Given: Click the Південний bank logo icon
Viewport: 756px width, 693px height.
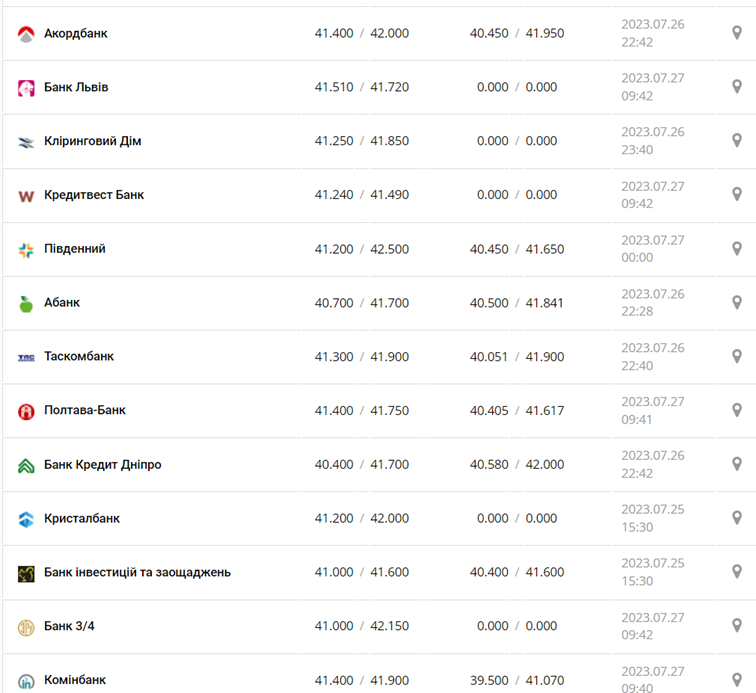Looking at the screenshot, I should pyautogui.click(x=26, y=250).
